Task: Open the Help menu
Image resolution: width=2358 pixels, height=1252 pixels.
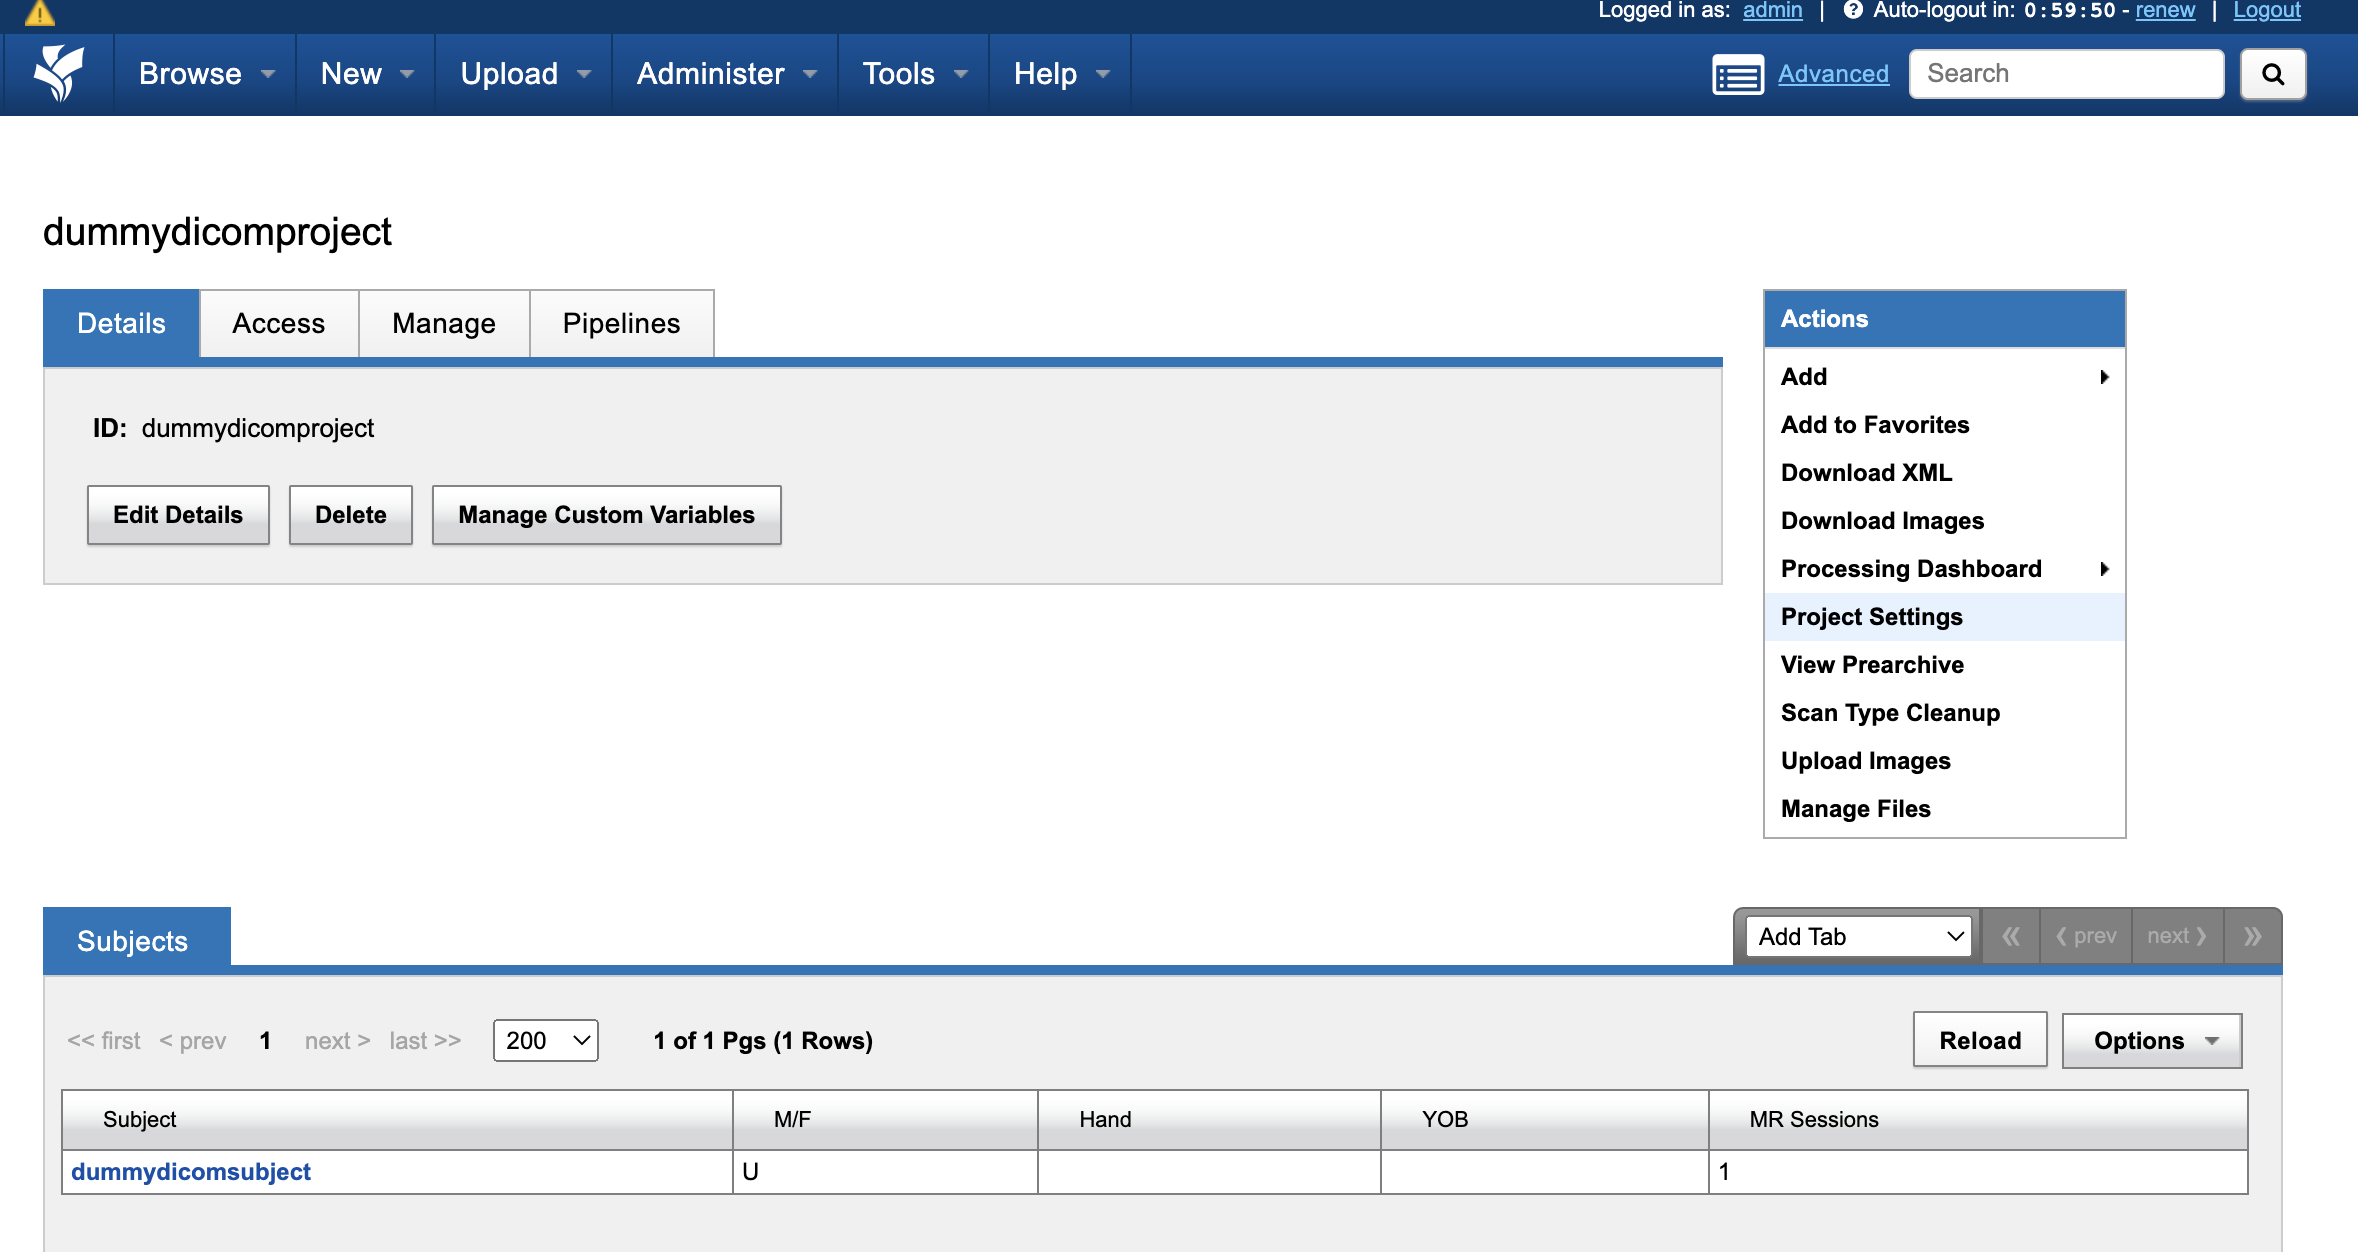Action: 1061,74
